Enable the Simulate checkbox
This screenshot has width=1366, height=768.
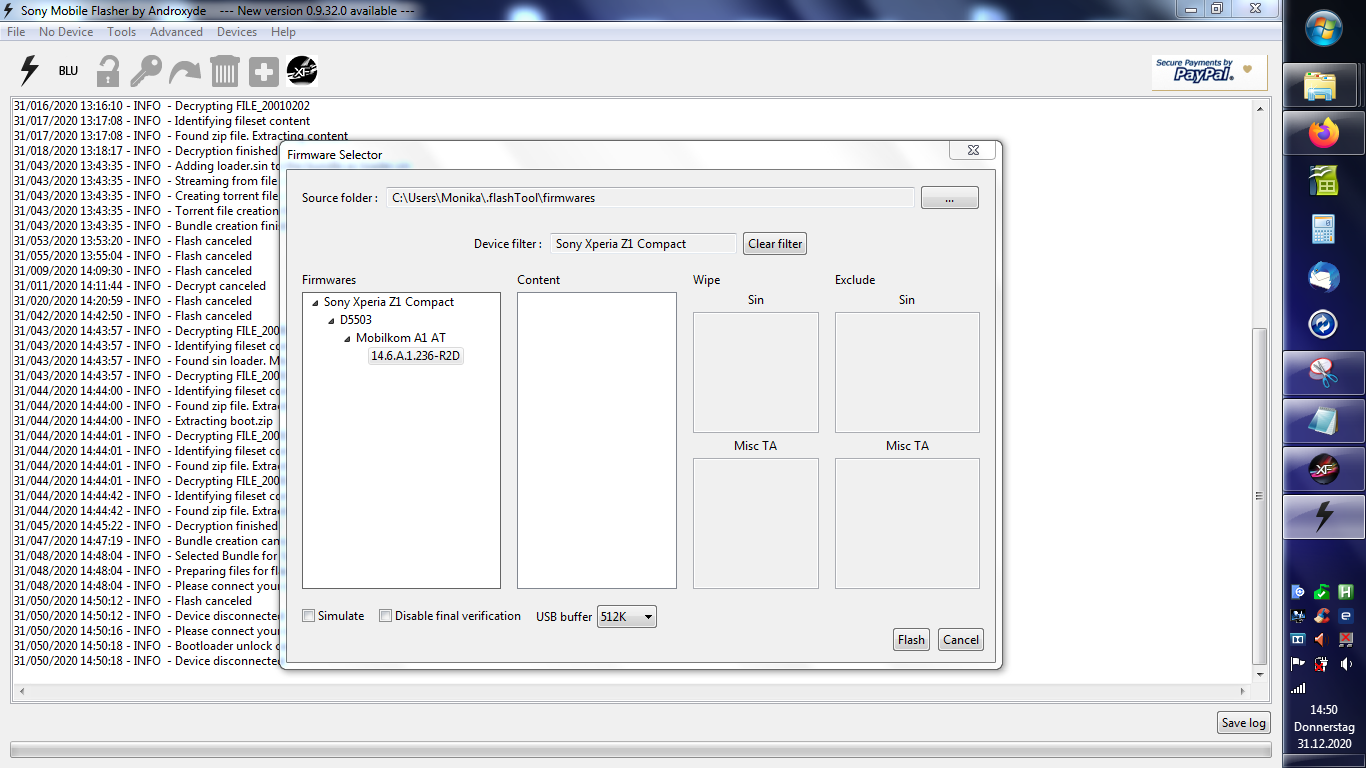[x=309, y=616]
